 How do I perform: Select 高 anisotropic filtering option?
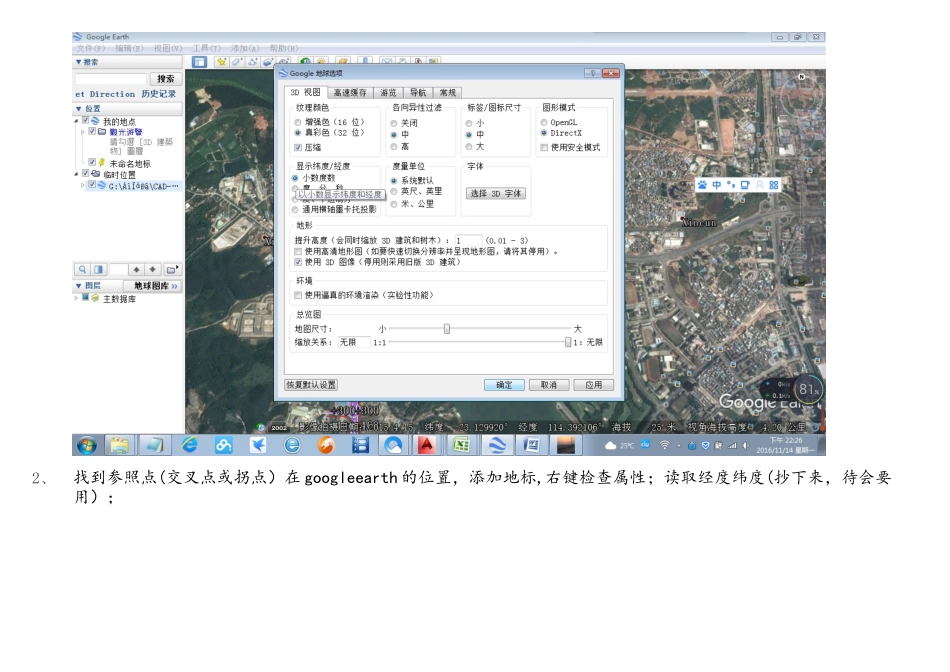click(x=394, y=147)
